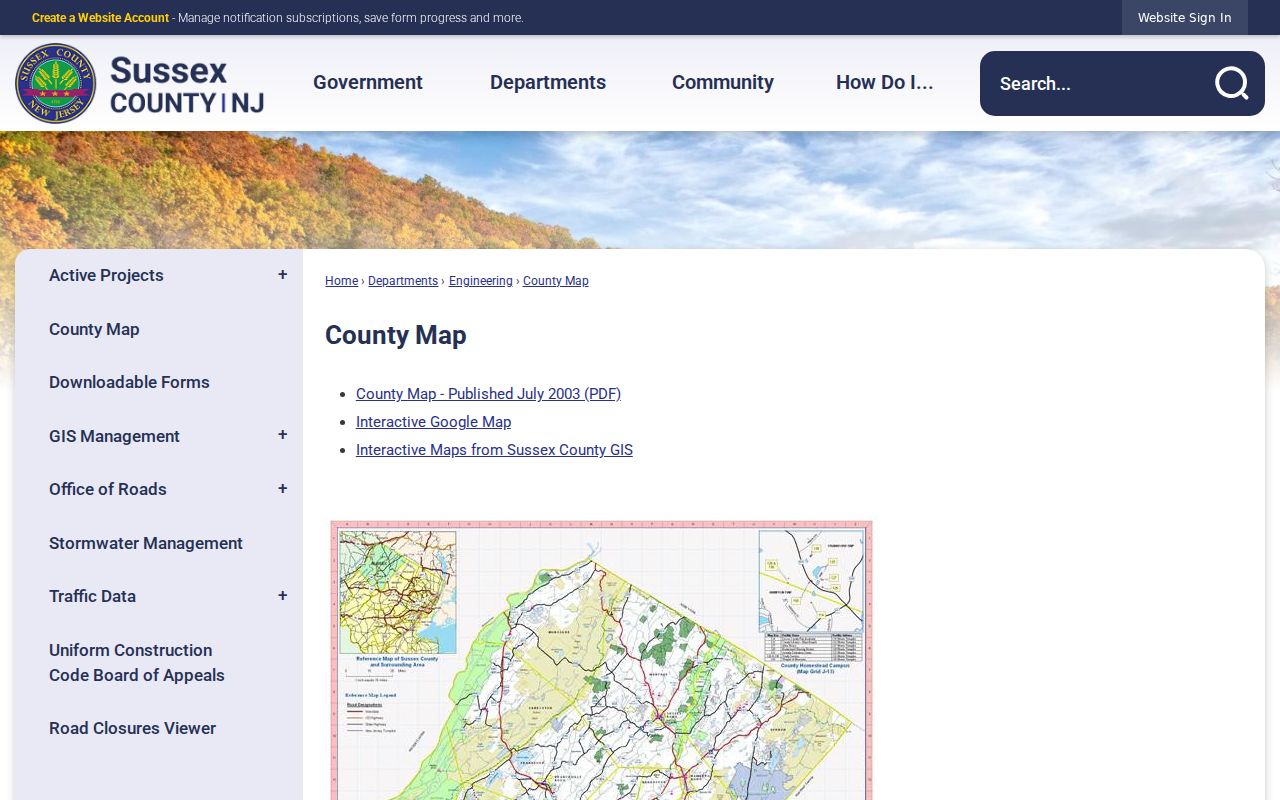1280x800 pixels.
Task: Expand the GIS Management submenu
Action: (x=283, y=435)
